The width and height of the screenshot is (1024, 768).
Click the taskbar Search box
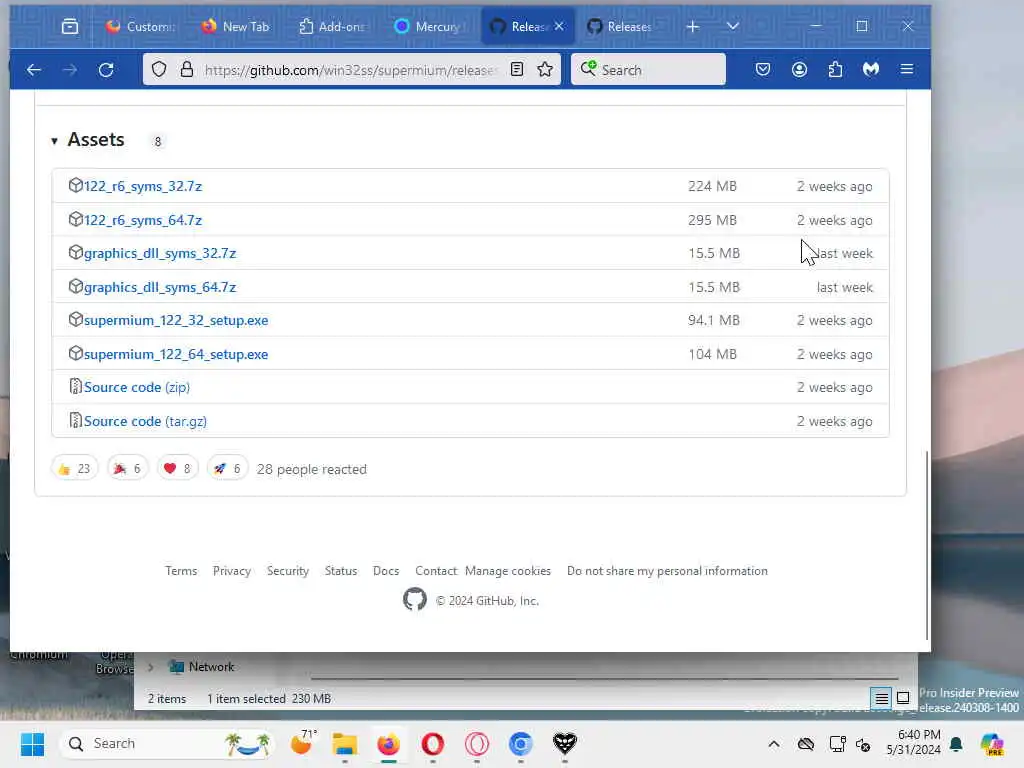(167, 743)
